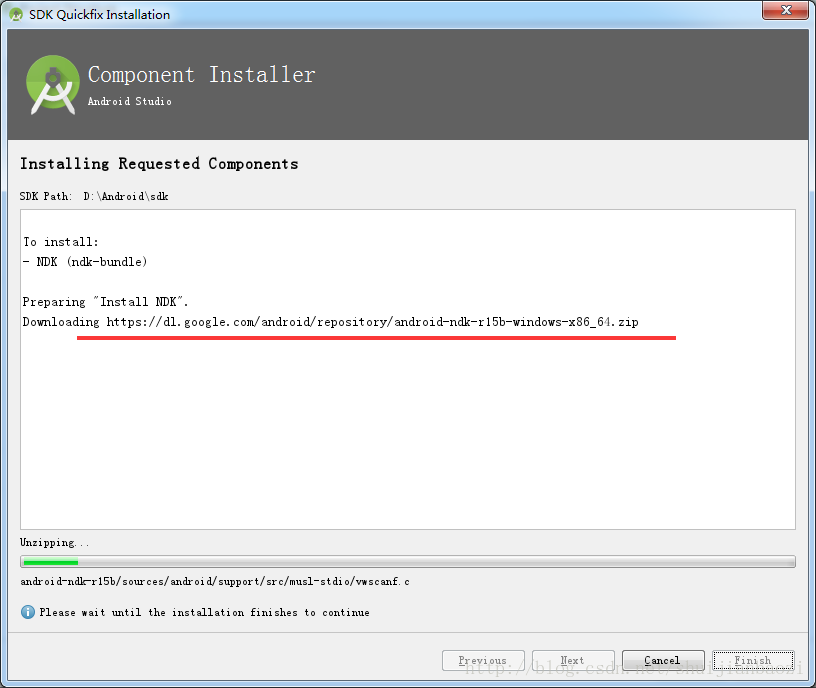Click the SDK Path D:\Android\sdk text
Image resolution: width=816 pixels, height=688 pixels.
coord(94,196)
